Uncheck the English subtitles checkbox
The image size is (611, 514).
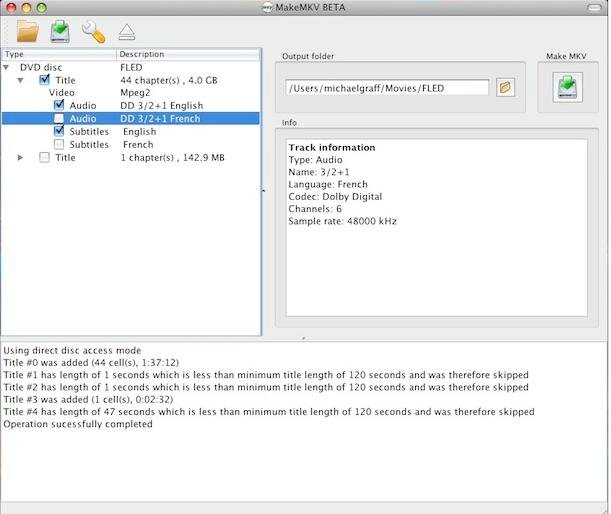coord(59,131)
